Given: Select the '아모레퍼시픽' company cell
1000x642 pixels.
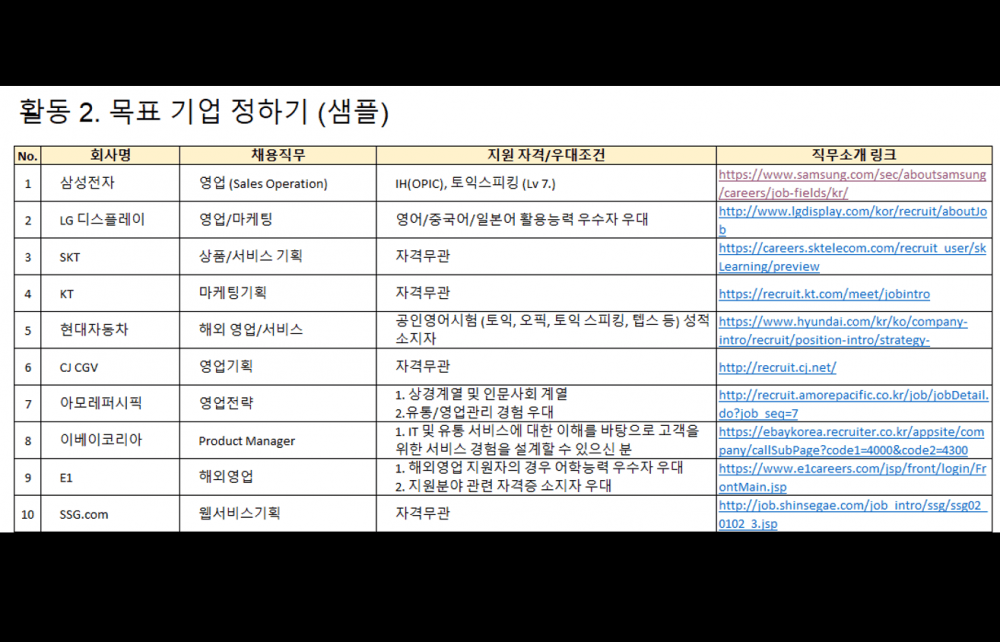Looking at the screenshot, I should pyautogui.click(x=110, y=404).
